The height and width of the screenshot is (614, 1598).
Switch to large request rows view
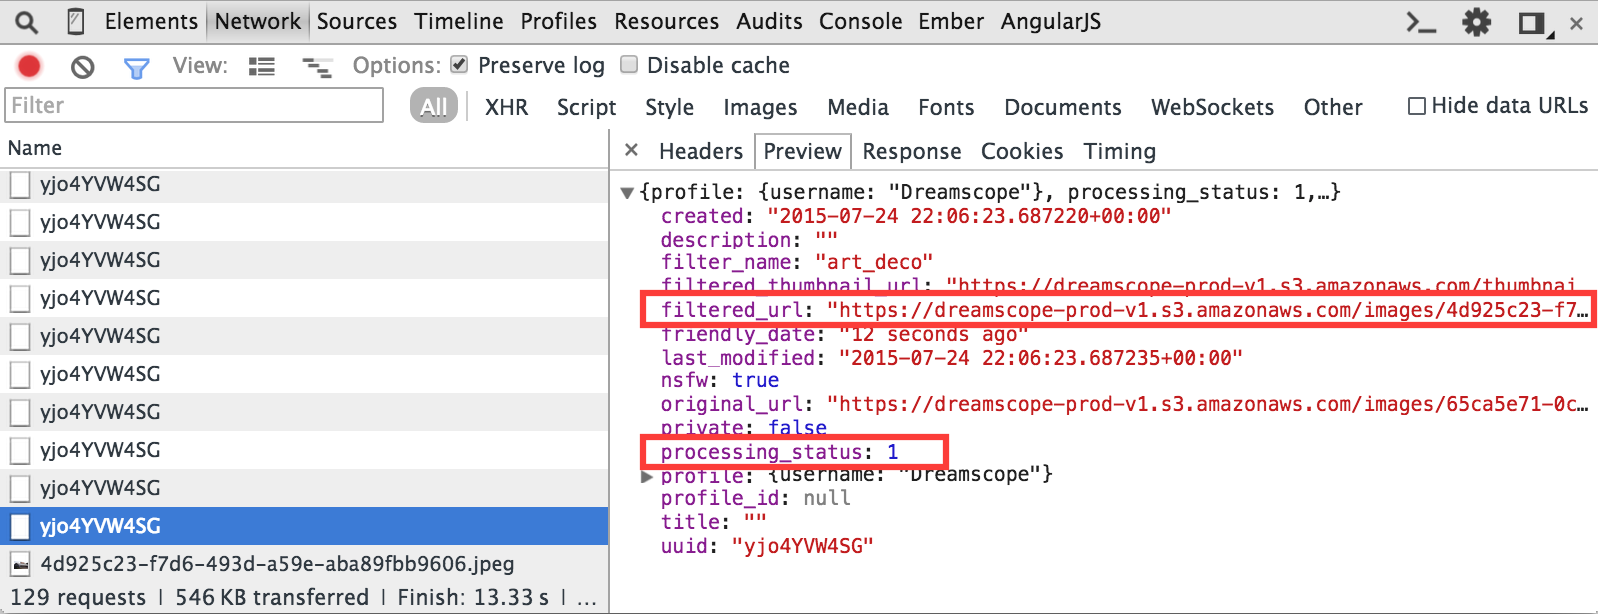tap(262, 67)
